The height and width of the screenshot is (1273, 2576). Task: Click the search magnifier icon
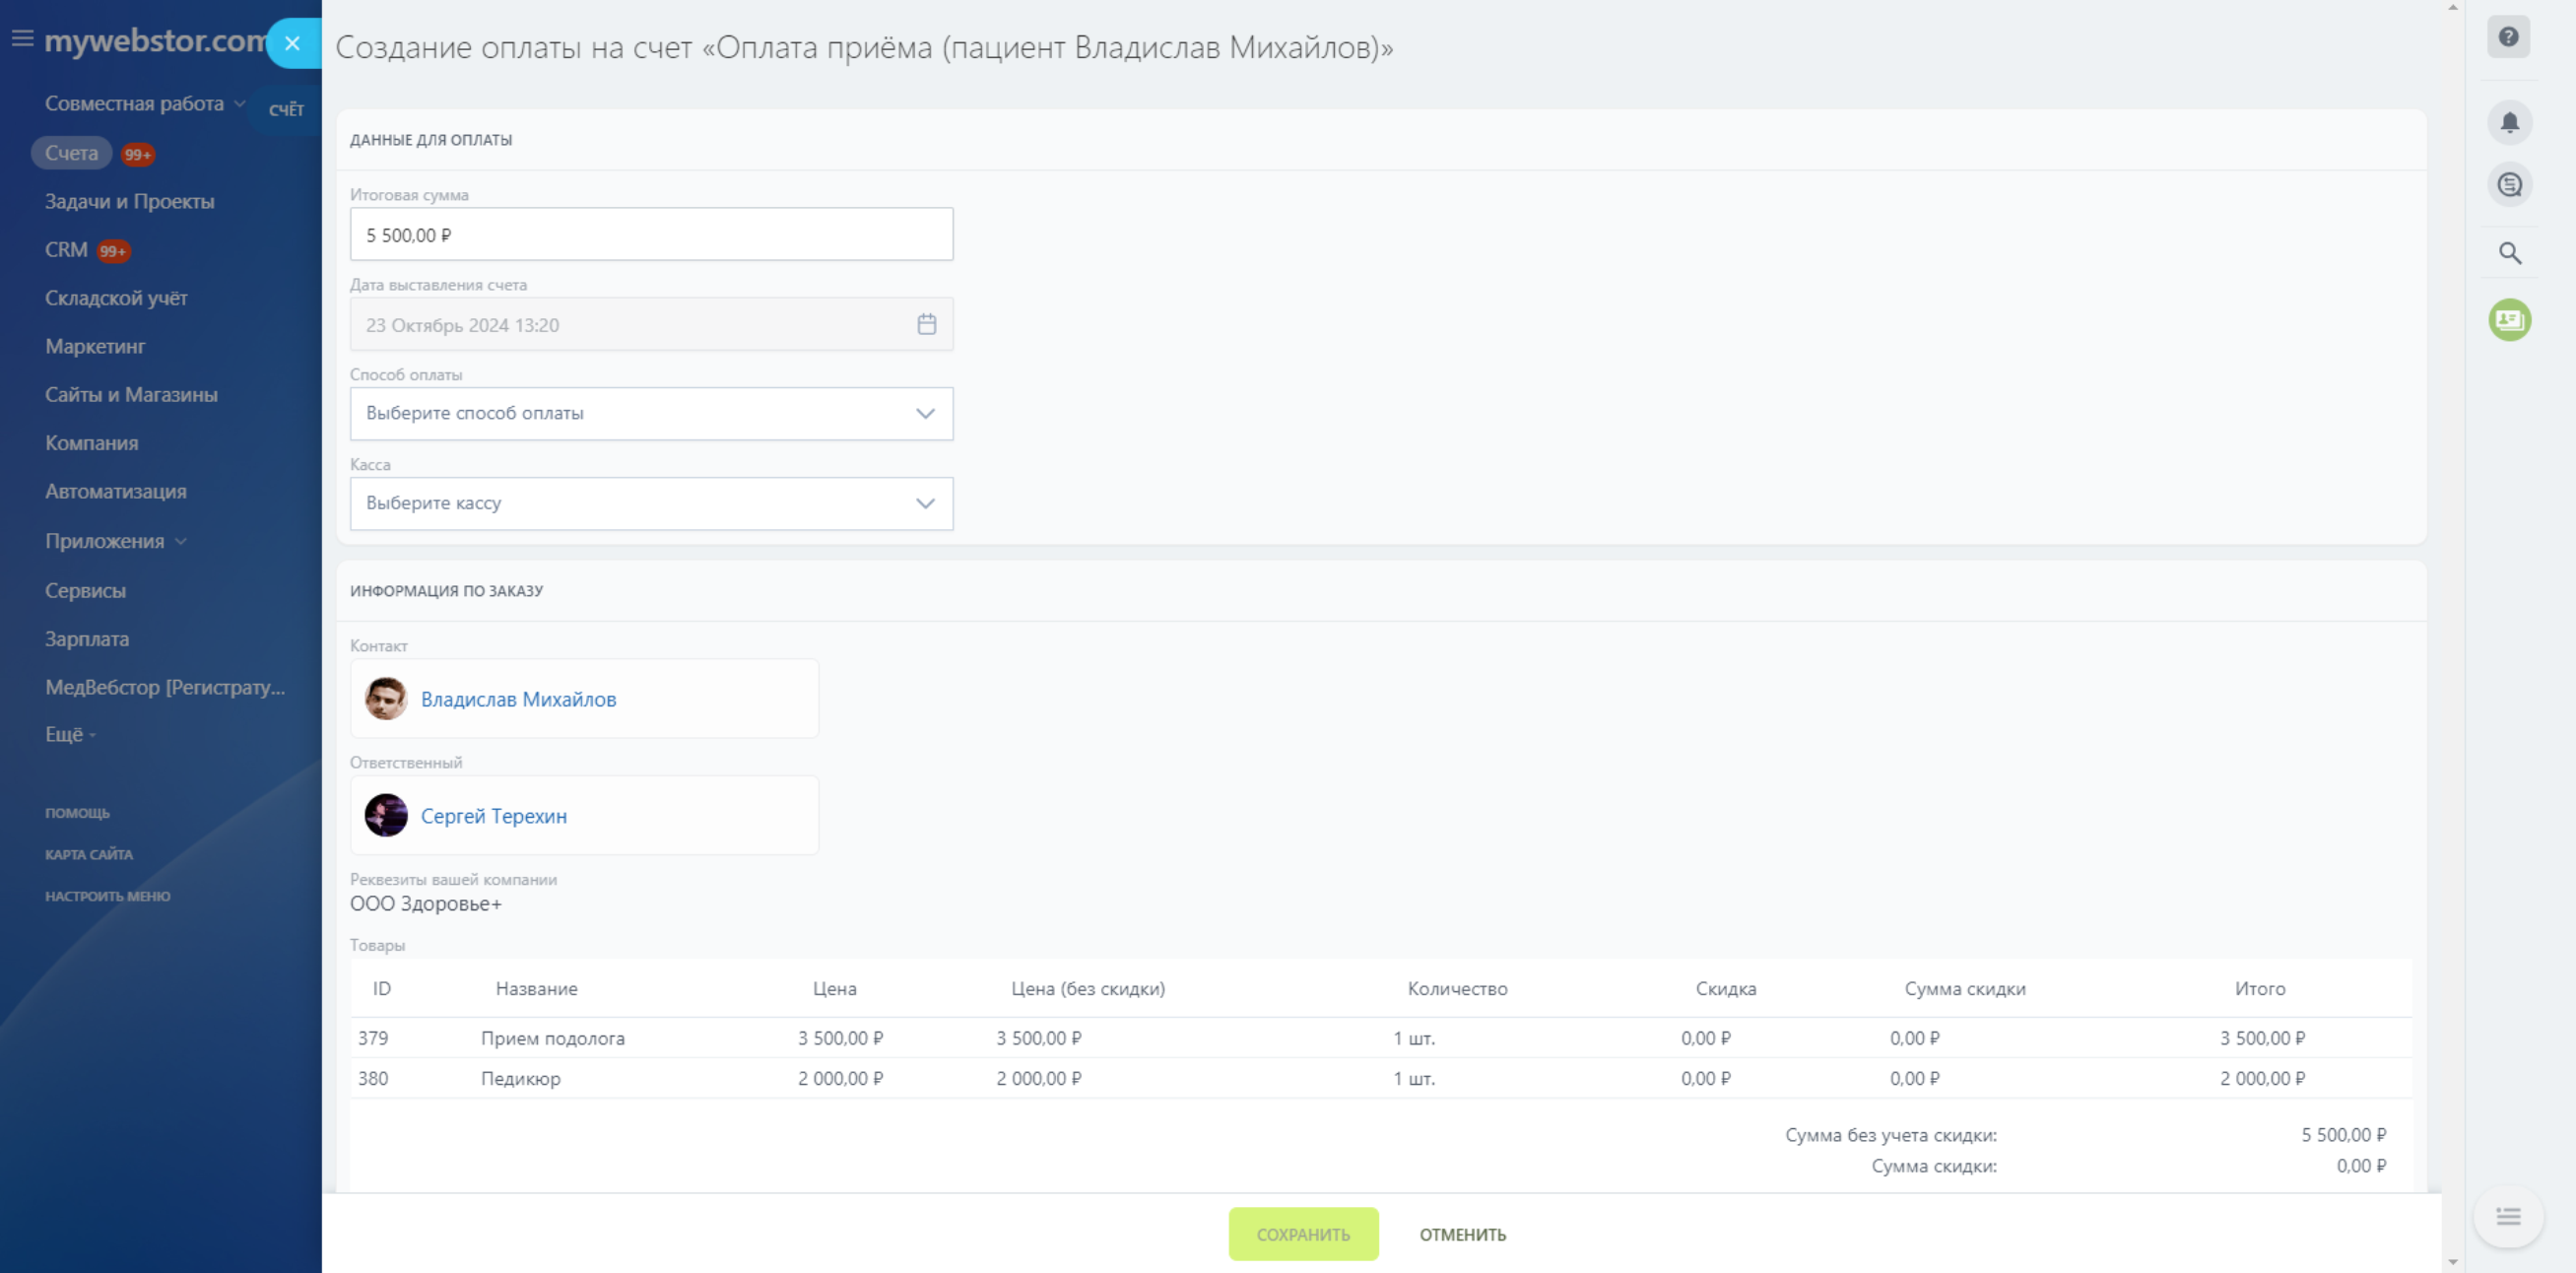(x=2508, y=253)
